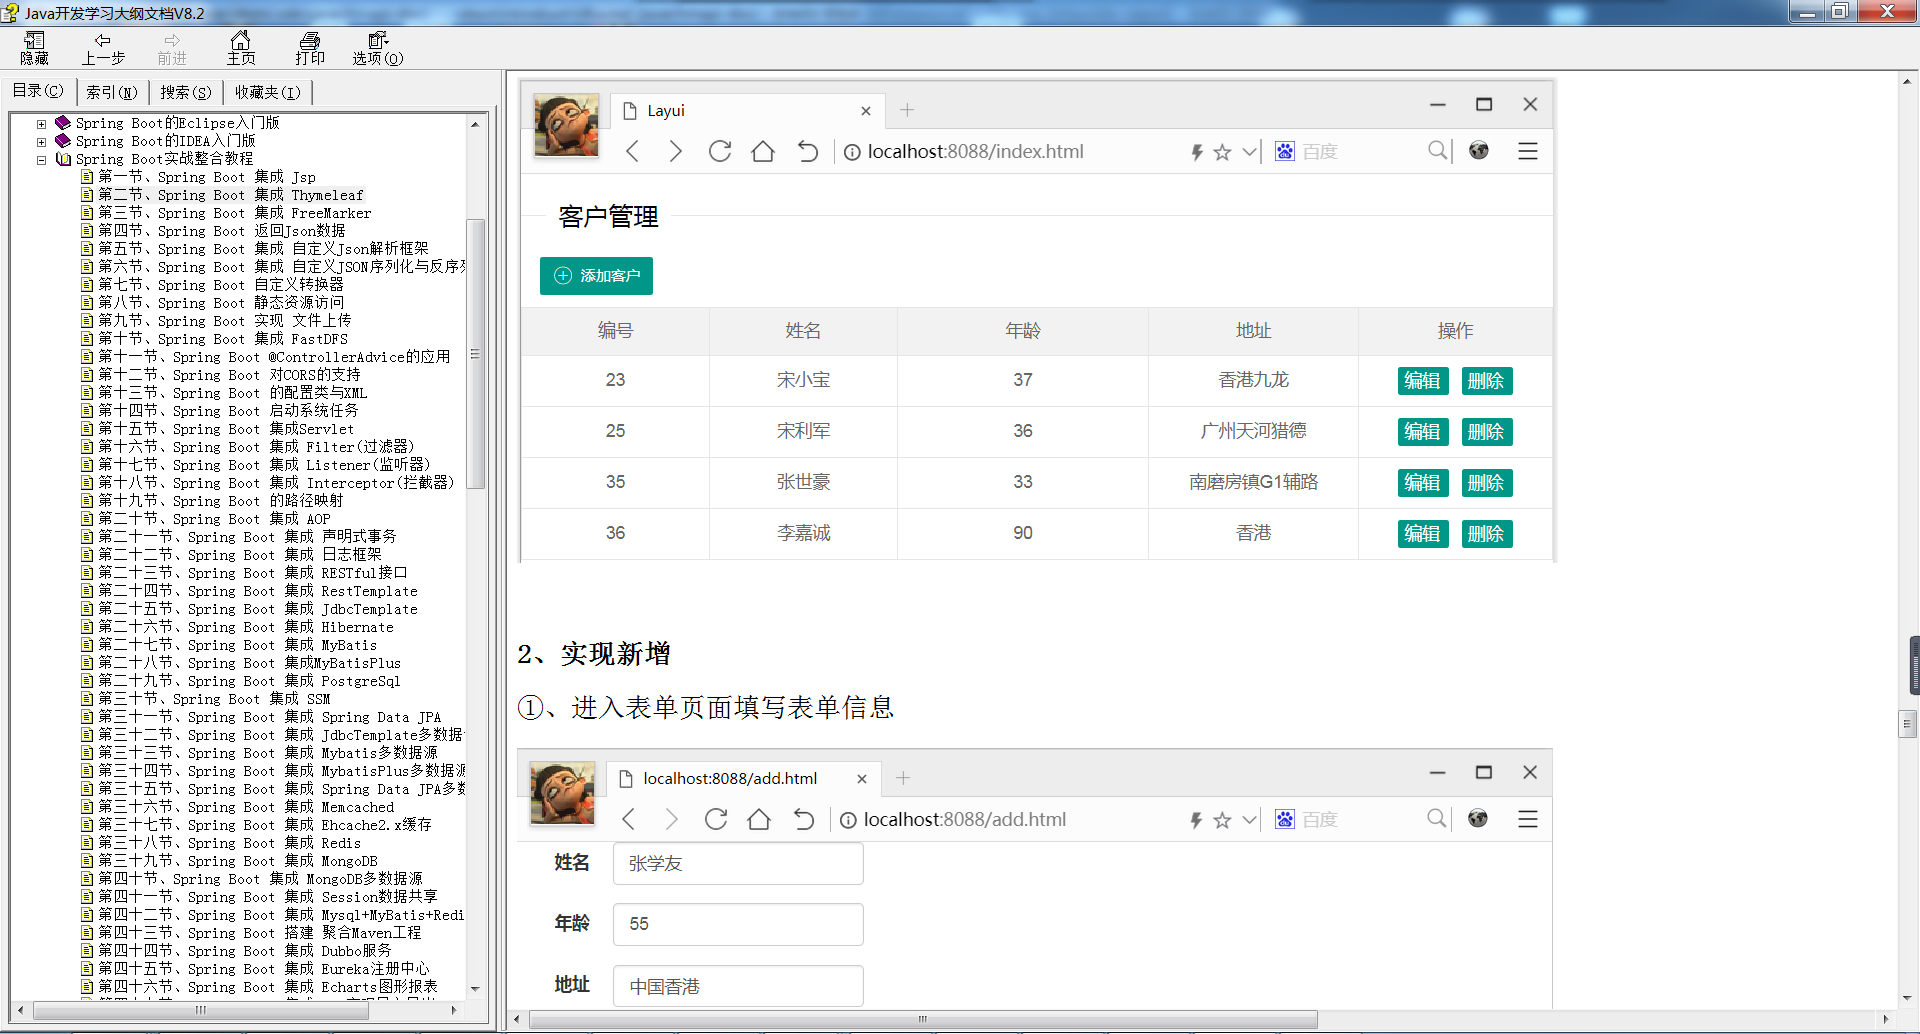Switch to the 索引(N) tab
The height and width of the screenshot is (1034, 1920).
(111, 92)
